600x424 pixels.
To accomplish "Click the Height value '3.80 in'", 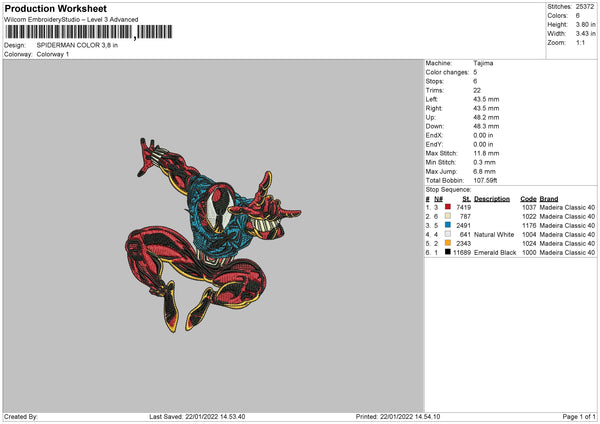I will click(585, 24).
